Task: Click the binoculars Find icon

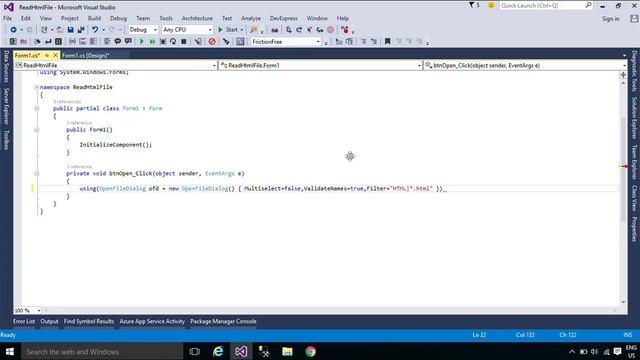Action: 274,30
